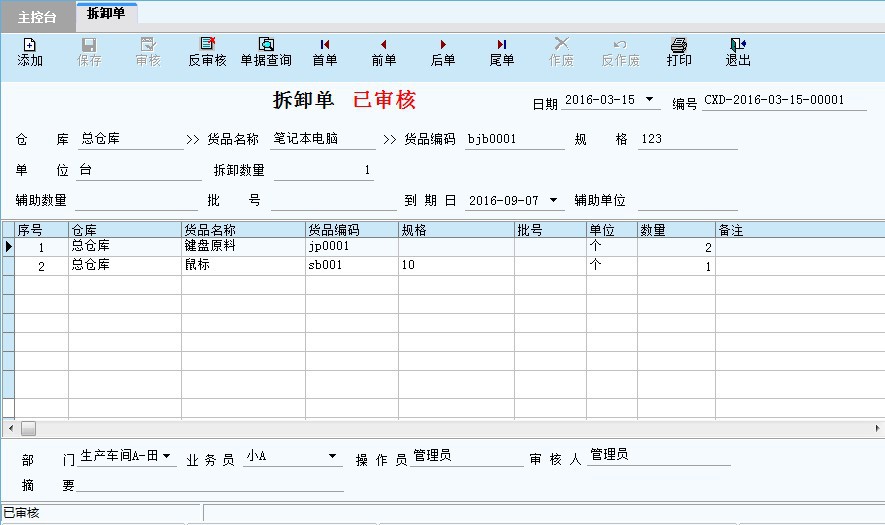Click the 仓库 column header in grid
This screenshot has height=525, width=885.
tap(125, 230)
